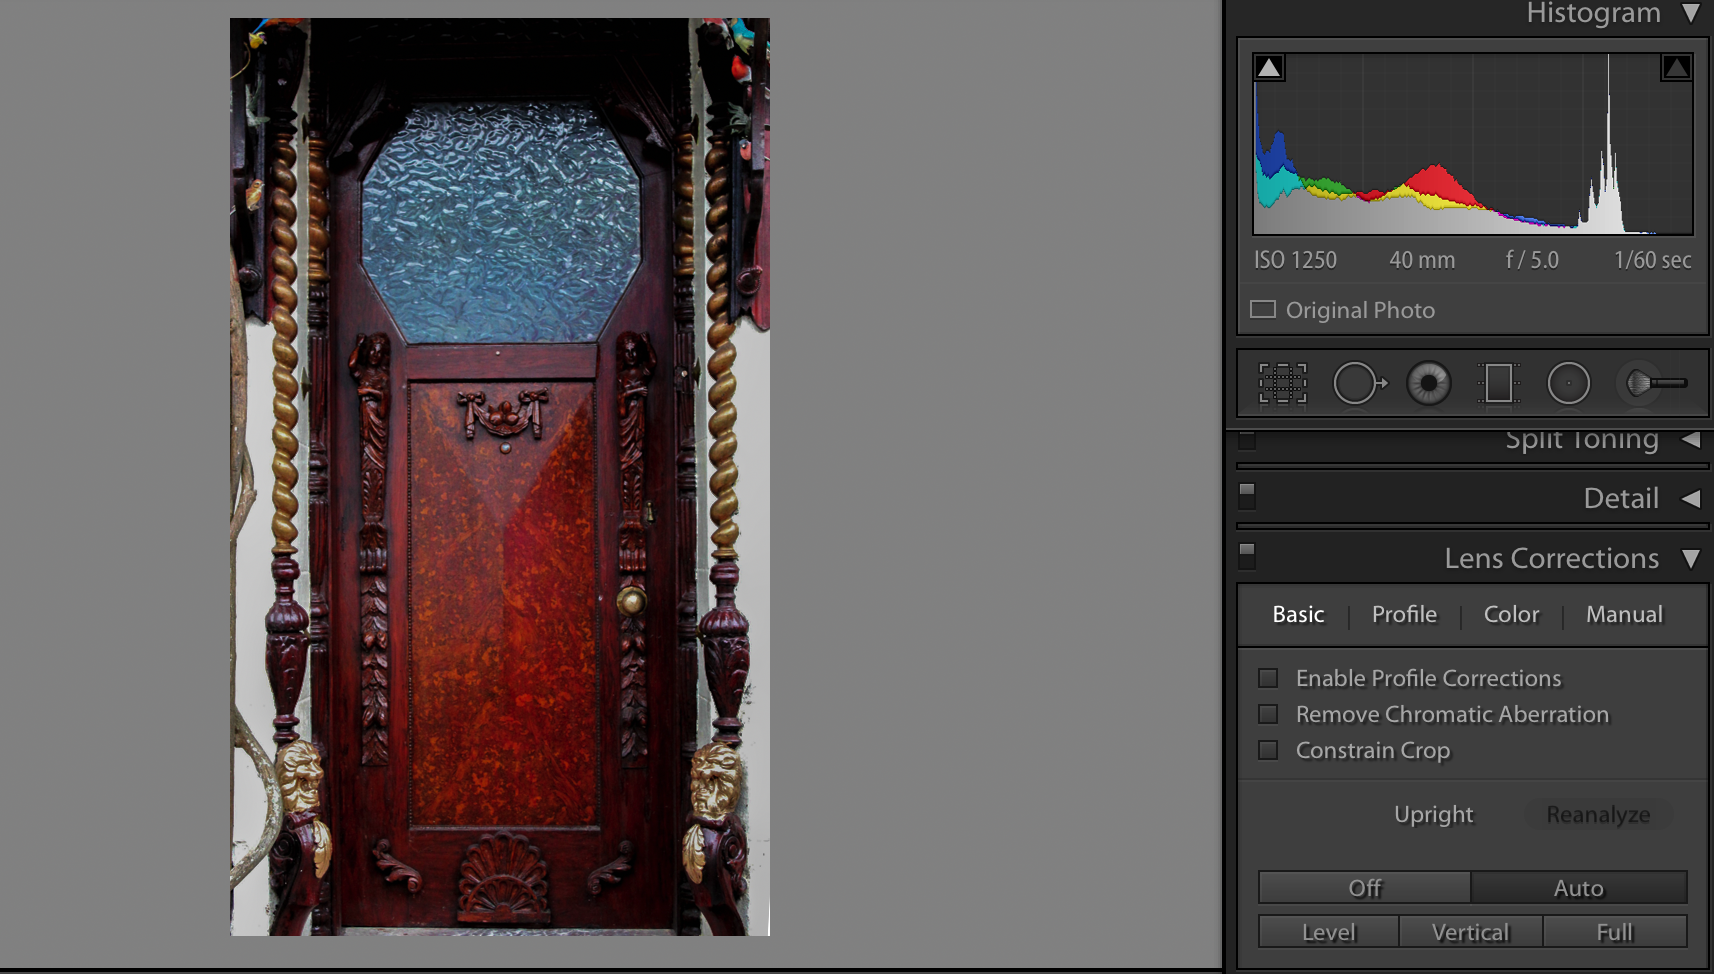Switch to the Basic tab
This screenshot has width=1714, height=974.
tap(1298, 614)
